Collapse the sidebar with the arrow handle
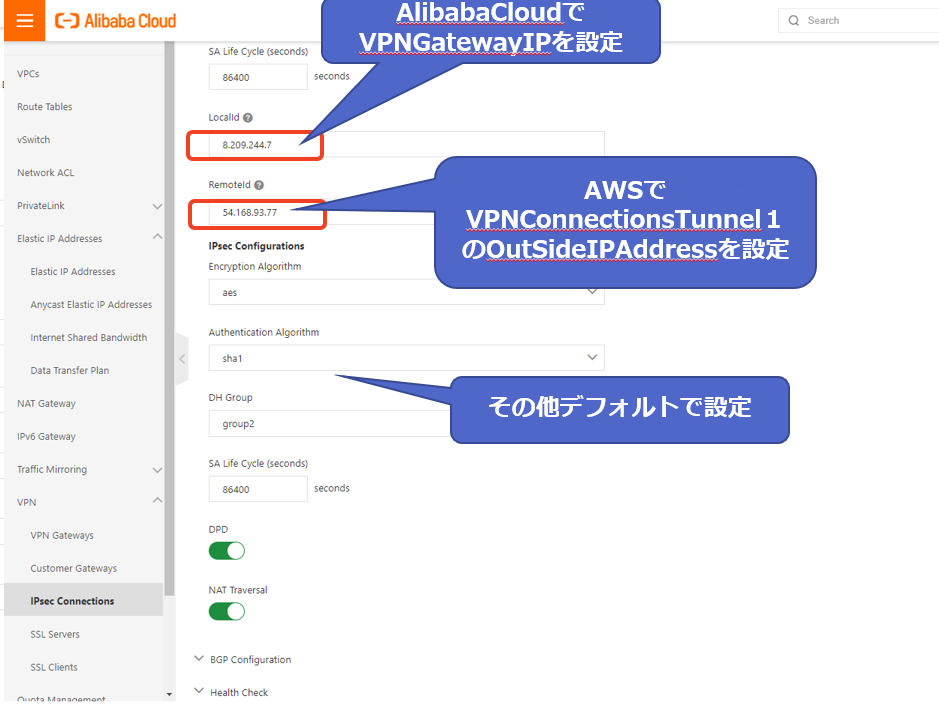The image size is (939, 709). tap(182, 359)
